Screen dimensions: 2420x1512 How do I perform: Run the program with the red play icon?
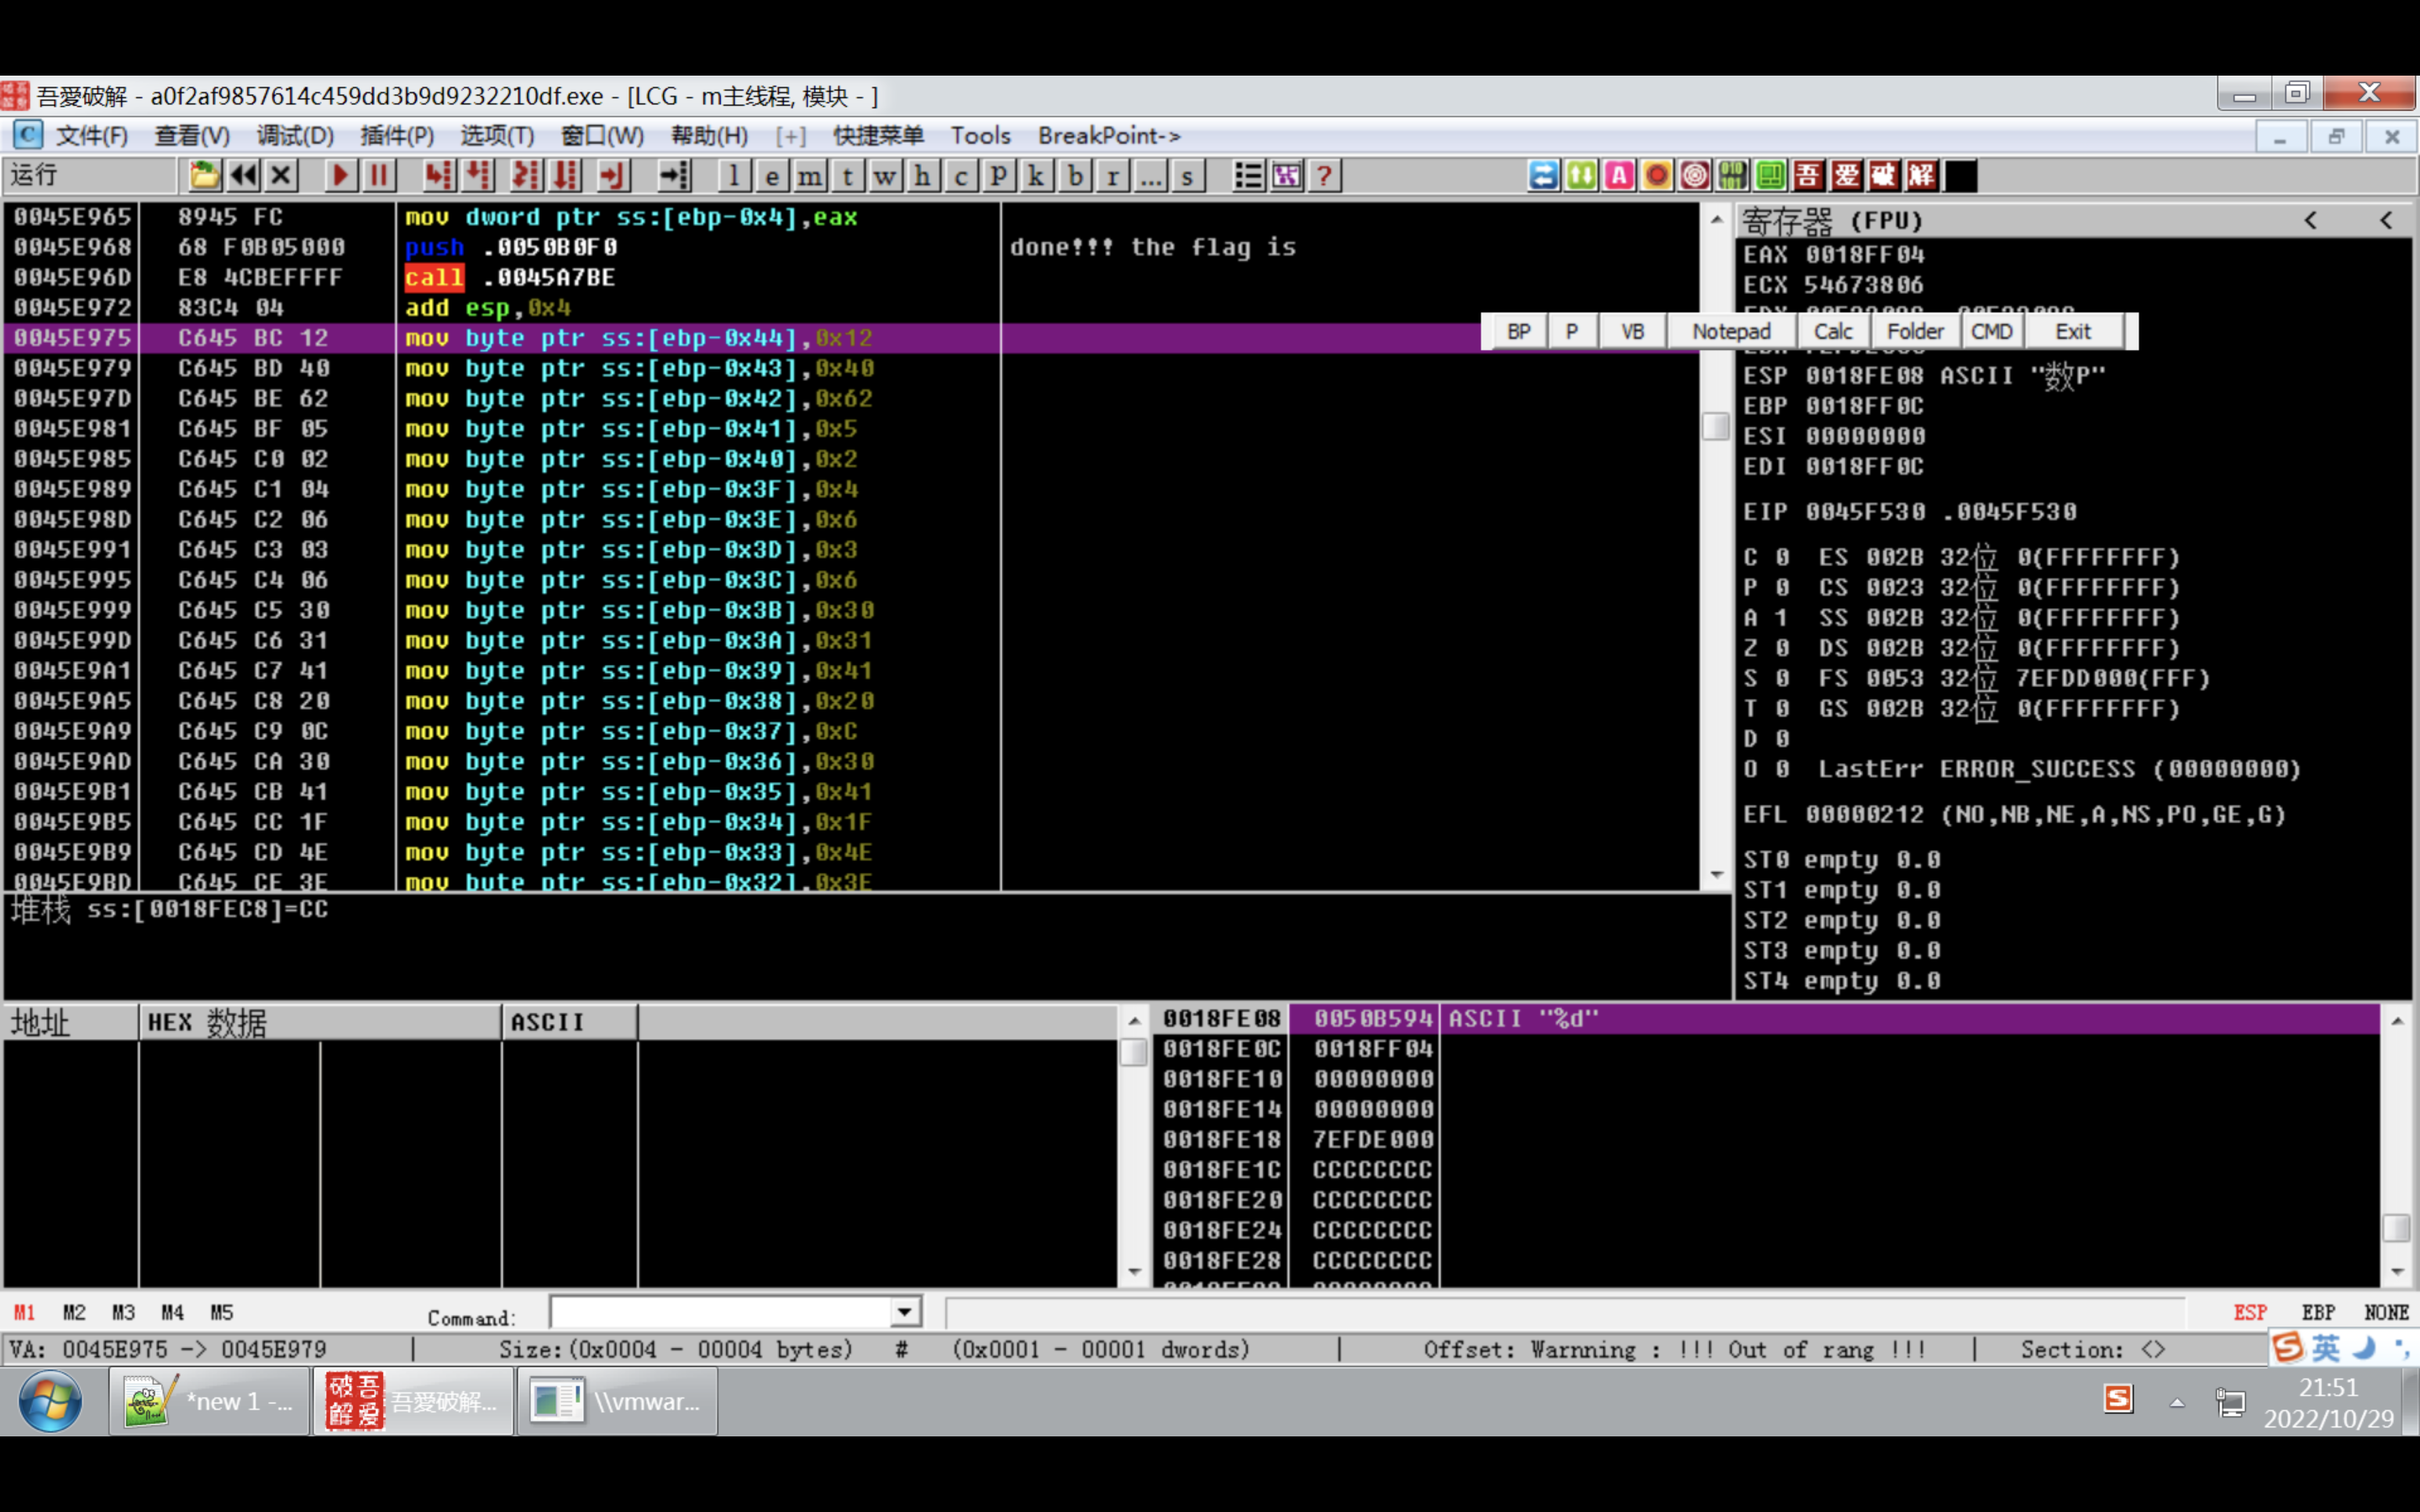pyautogui.click(x=340, y=176)
